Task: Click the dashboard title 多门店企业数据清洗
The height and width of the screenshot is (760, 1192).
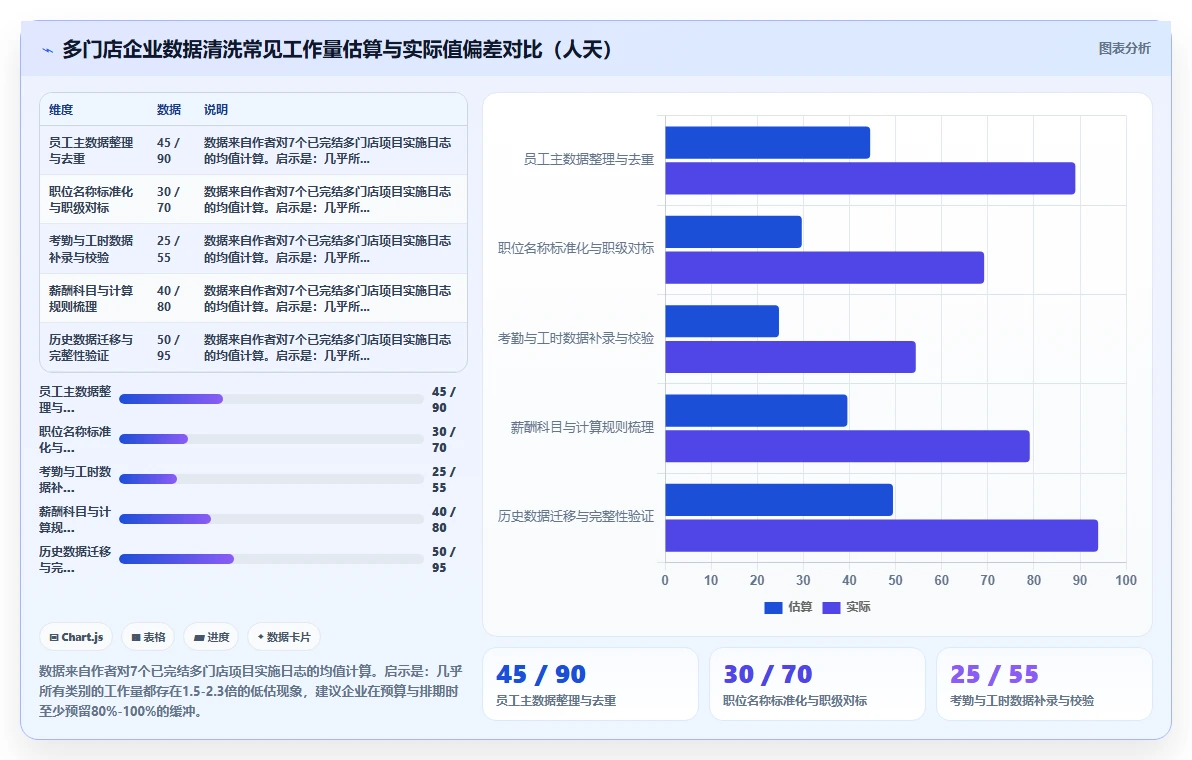Action: [337, 50]
